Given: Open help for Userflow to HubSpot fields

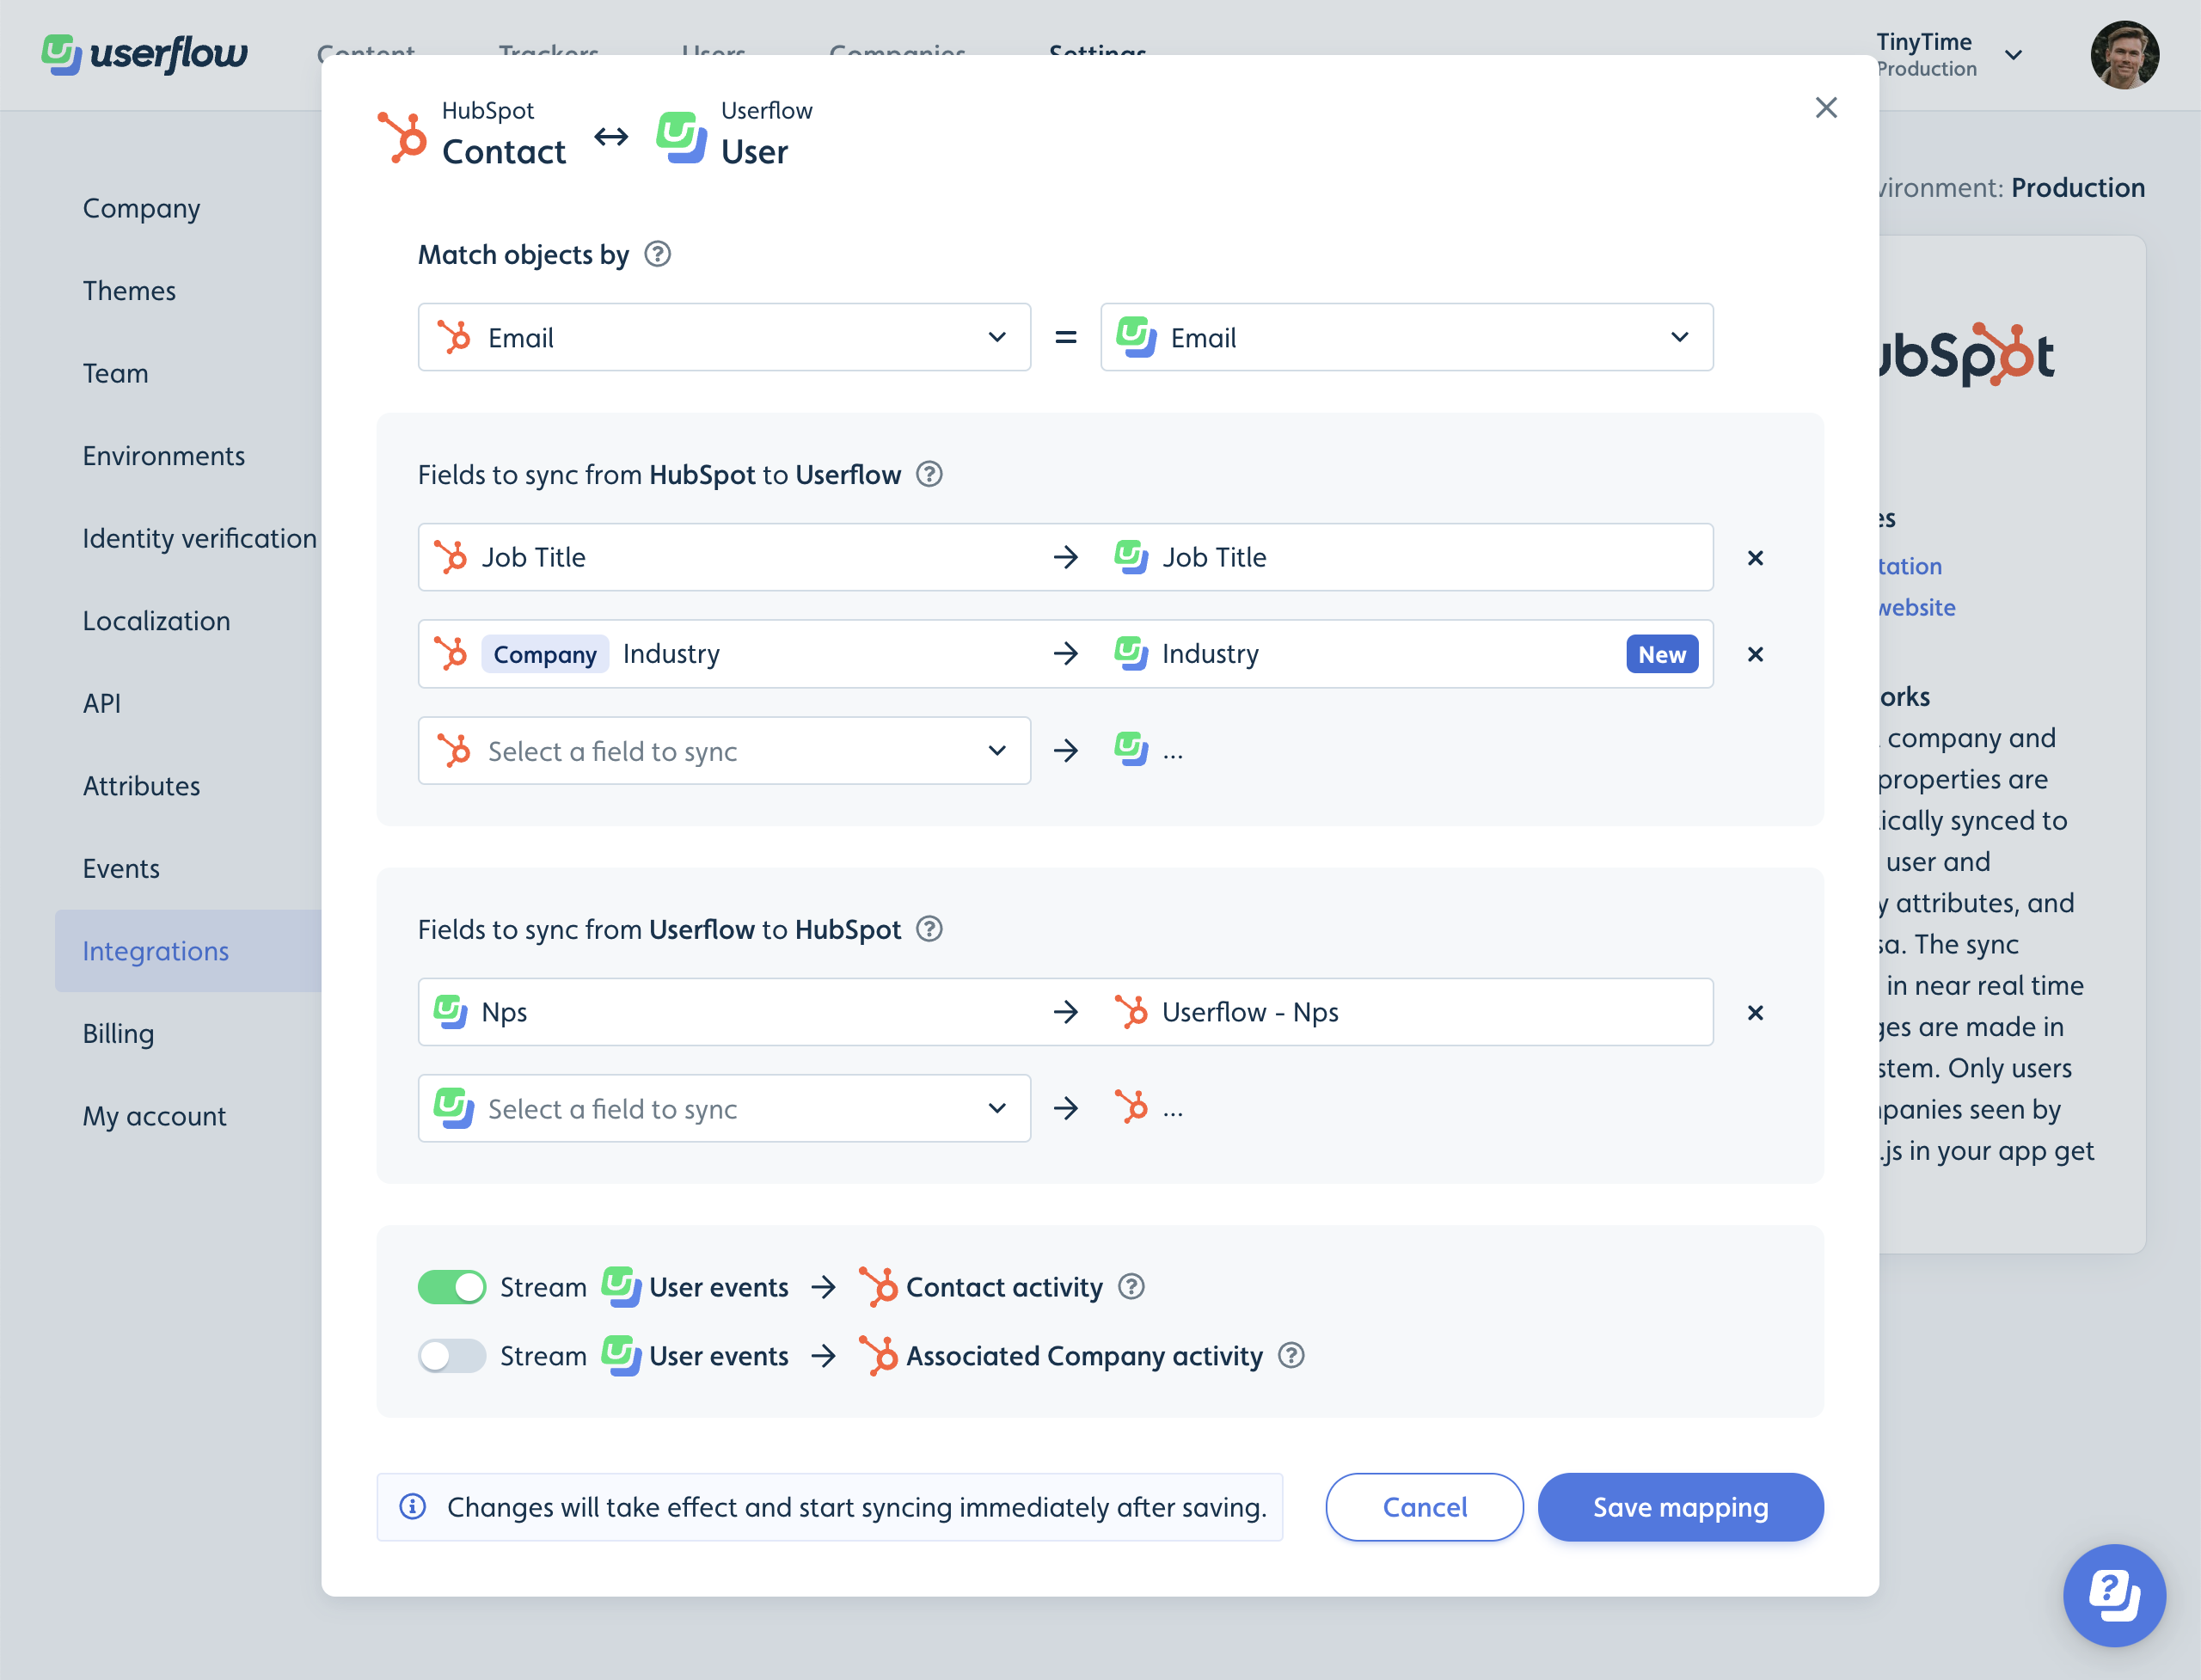Looking at the screenshot, I should pos(929,929).
